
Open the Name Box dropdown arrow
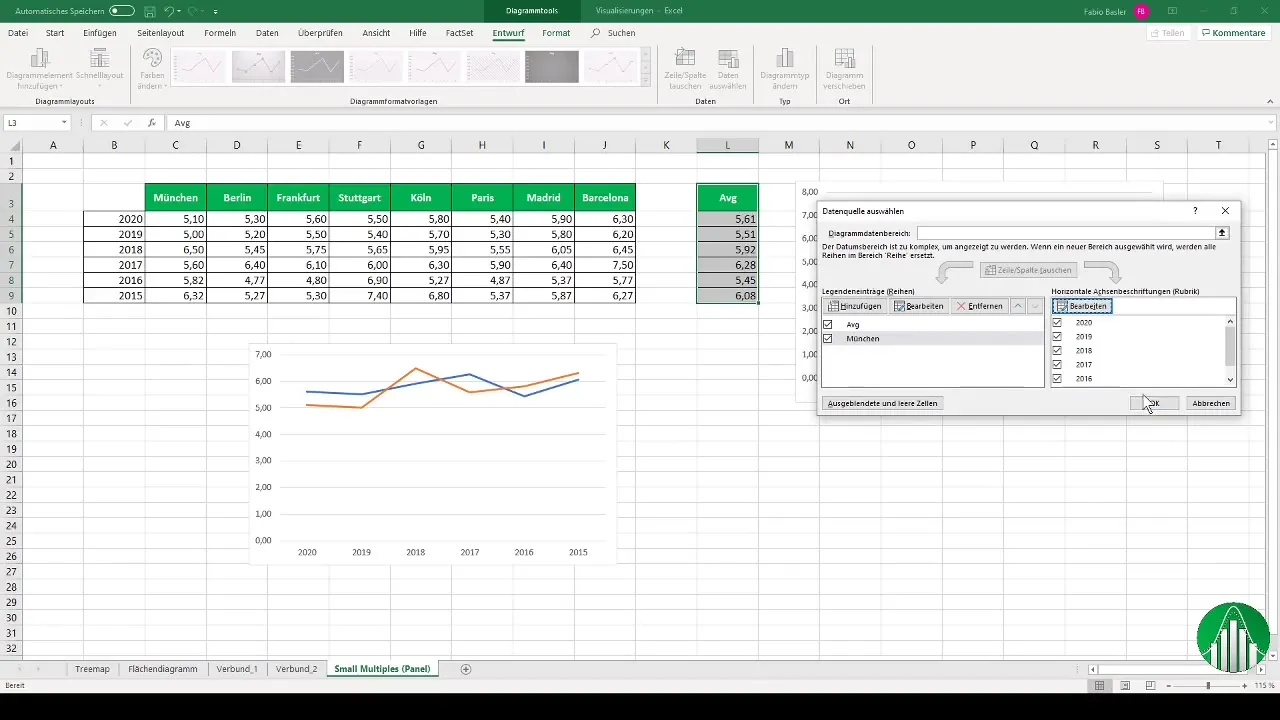point(64,122)
